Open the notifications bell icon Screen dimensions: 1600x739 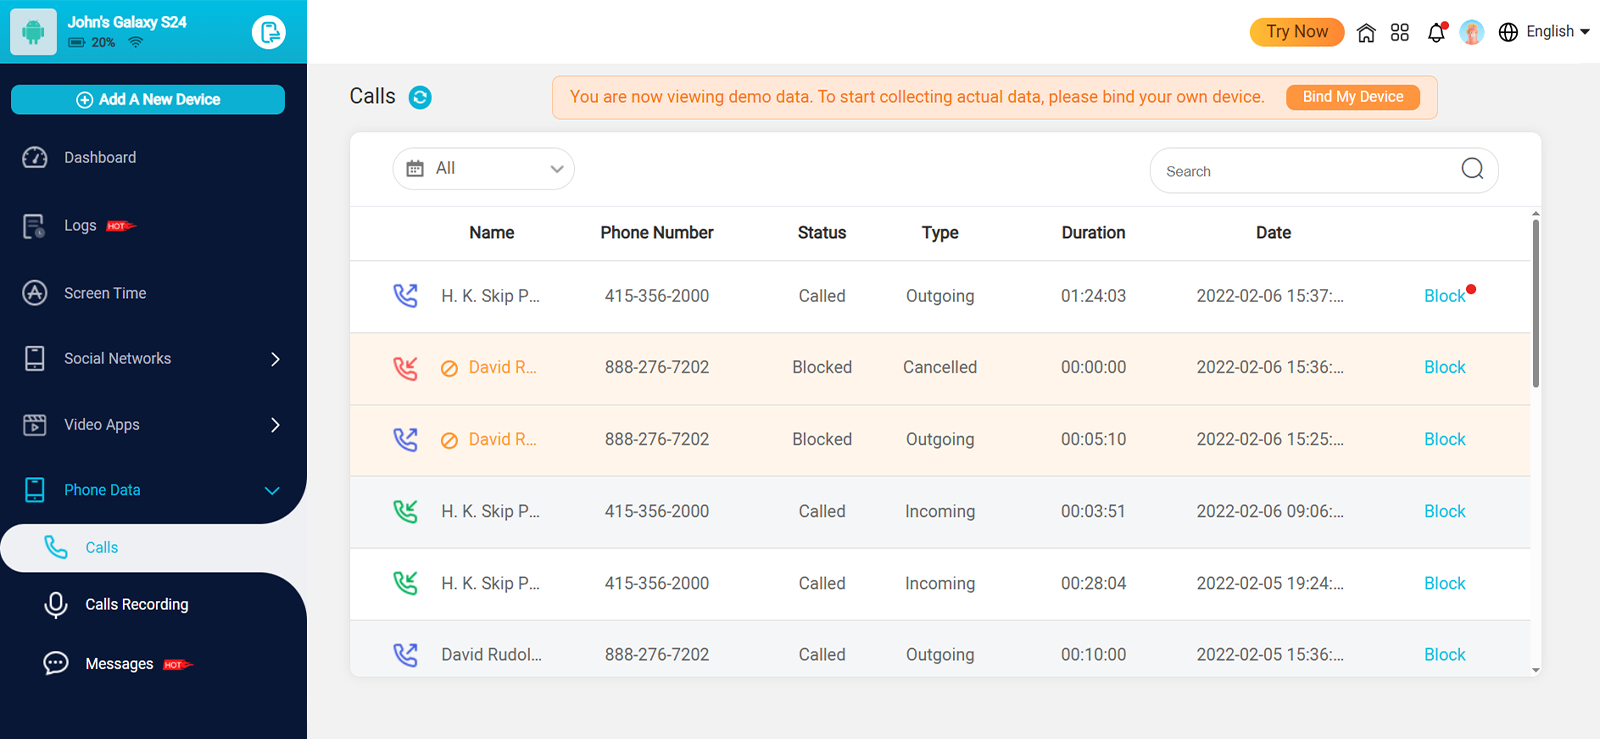click(x=1436, y=32)
